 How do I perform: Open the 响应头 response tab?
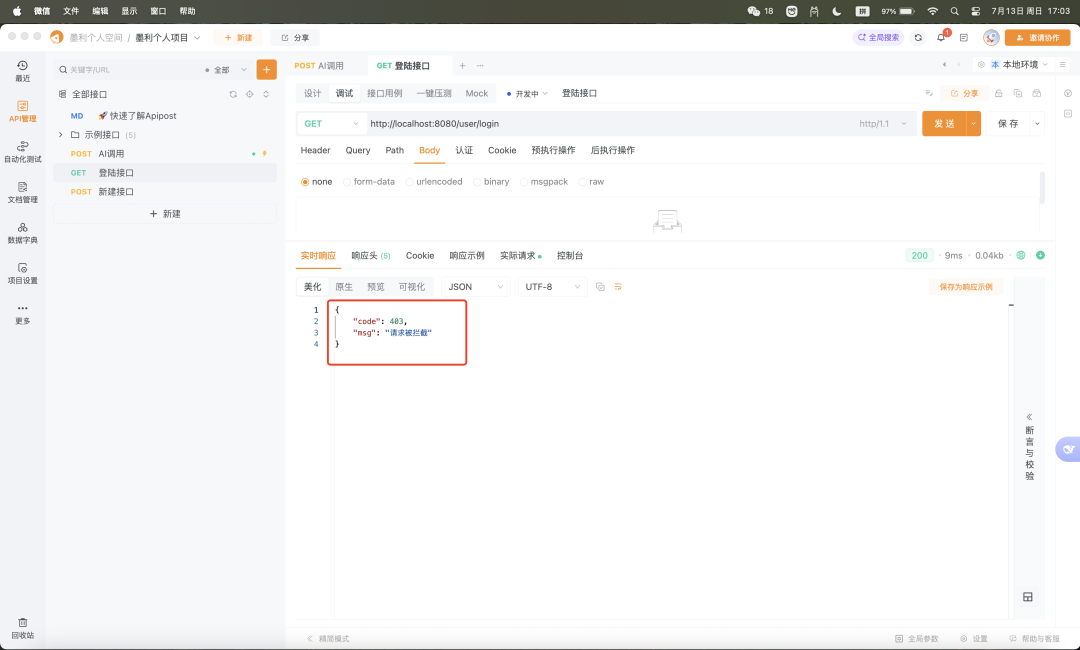click(x=371, y=255)
